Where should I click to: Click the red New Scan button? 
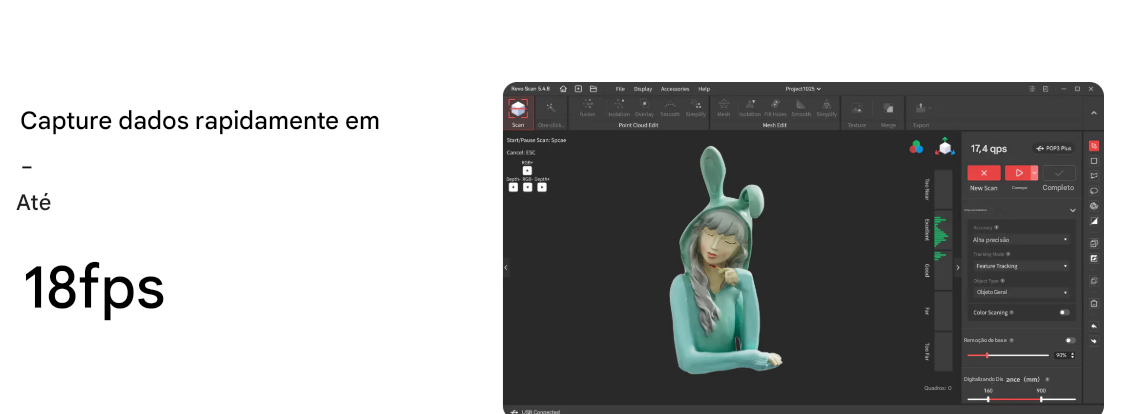(x=984, y=173)
